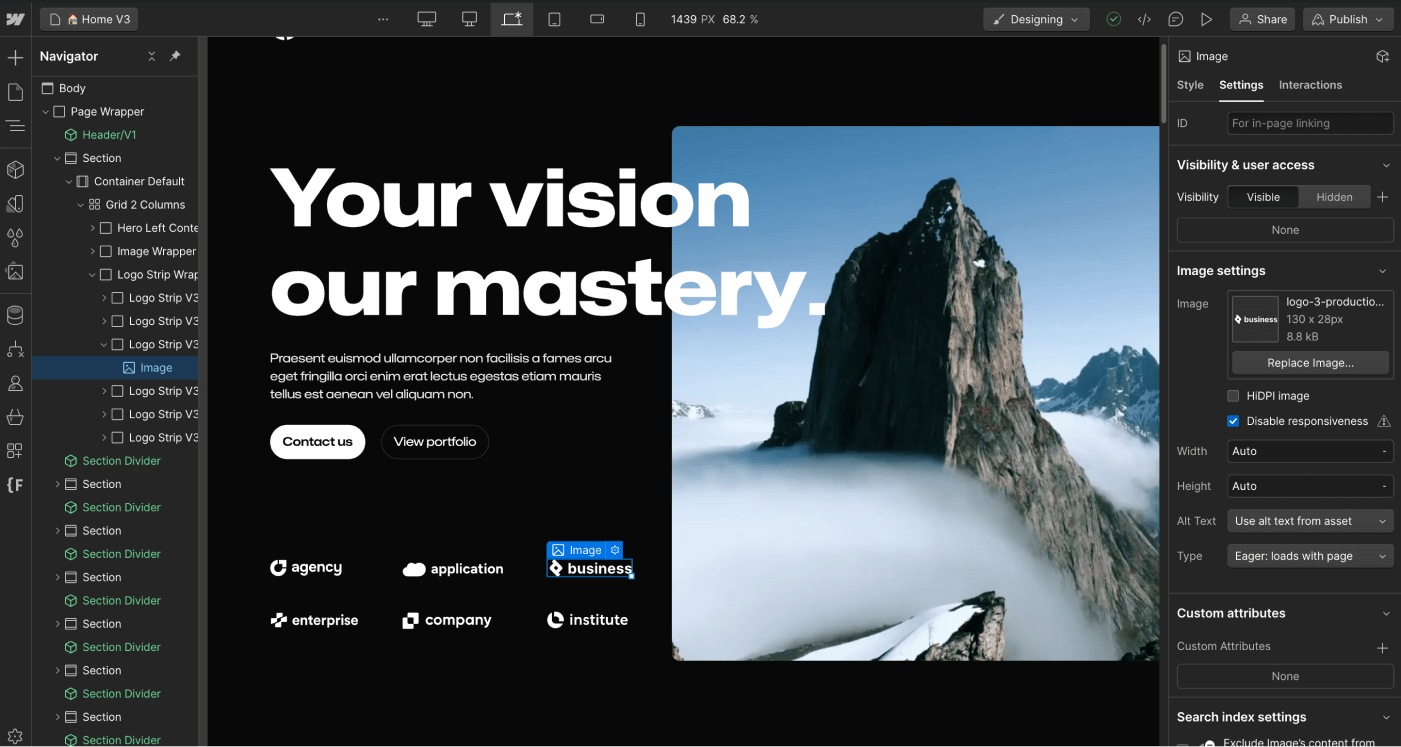Viewport: 1401px width, 747px height.
Task: Switch to the Interactions tab
Action: 1310,85
